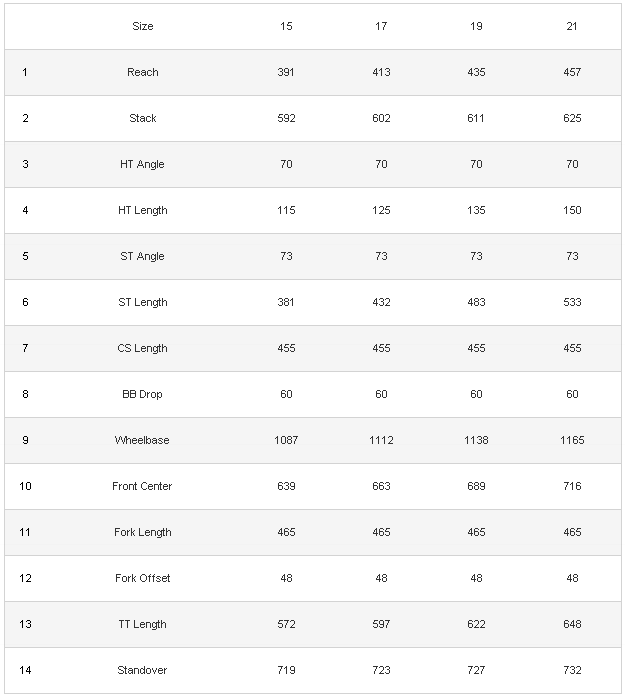The image size is (625, 699).
Task: Click the Reach row label
Action: point(143,72)
